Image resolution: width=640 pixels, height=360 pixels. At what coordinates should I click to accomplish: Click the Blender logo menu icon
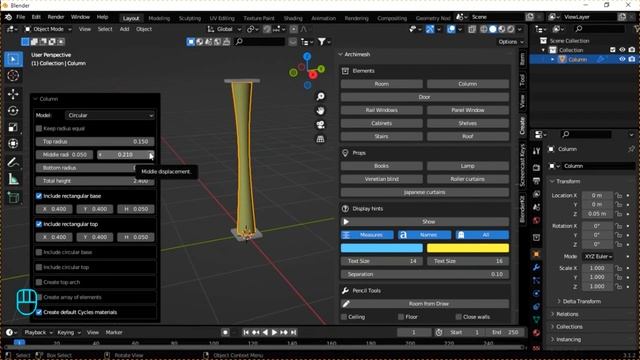click(x=8, y=17)
